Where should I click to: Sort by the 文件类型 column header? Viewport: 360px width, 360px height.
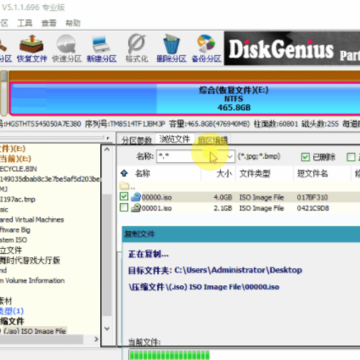255,173
